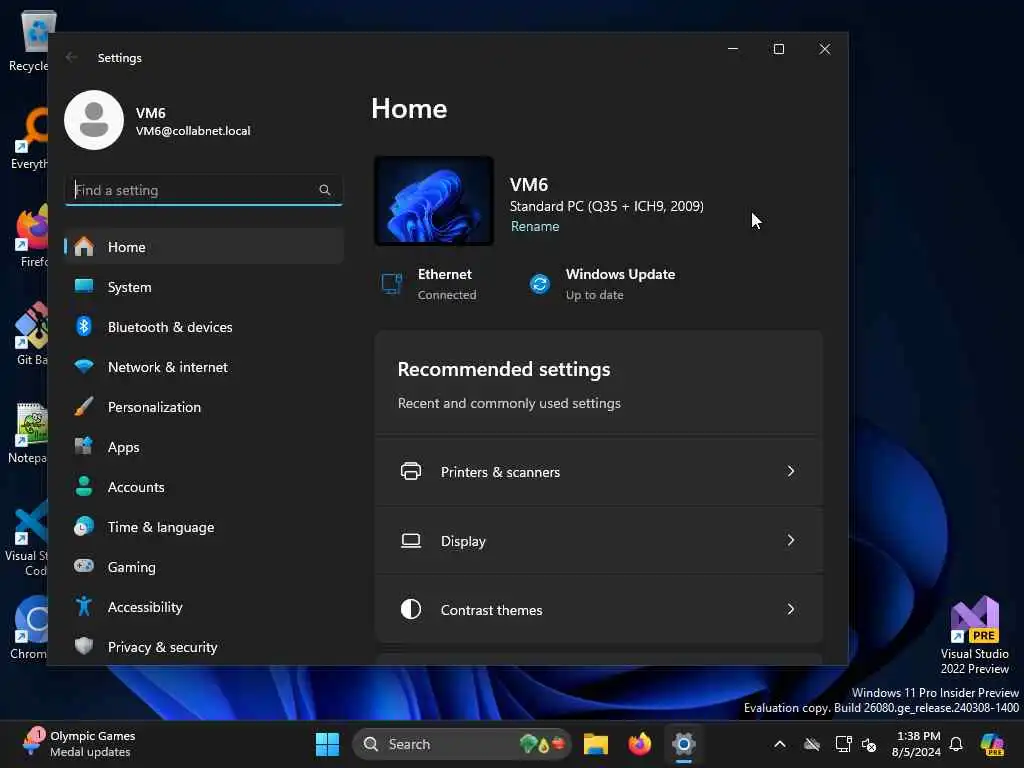This screenshot has width=1024, height=768.
Task: Go to Bluetooth & devices page
Action: click(204, 327)
